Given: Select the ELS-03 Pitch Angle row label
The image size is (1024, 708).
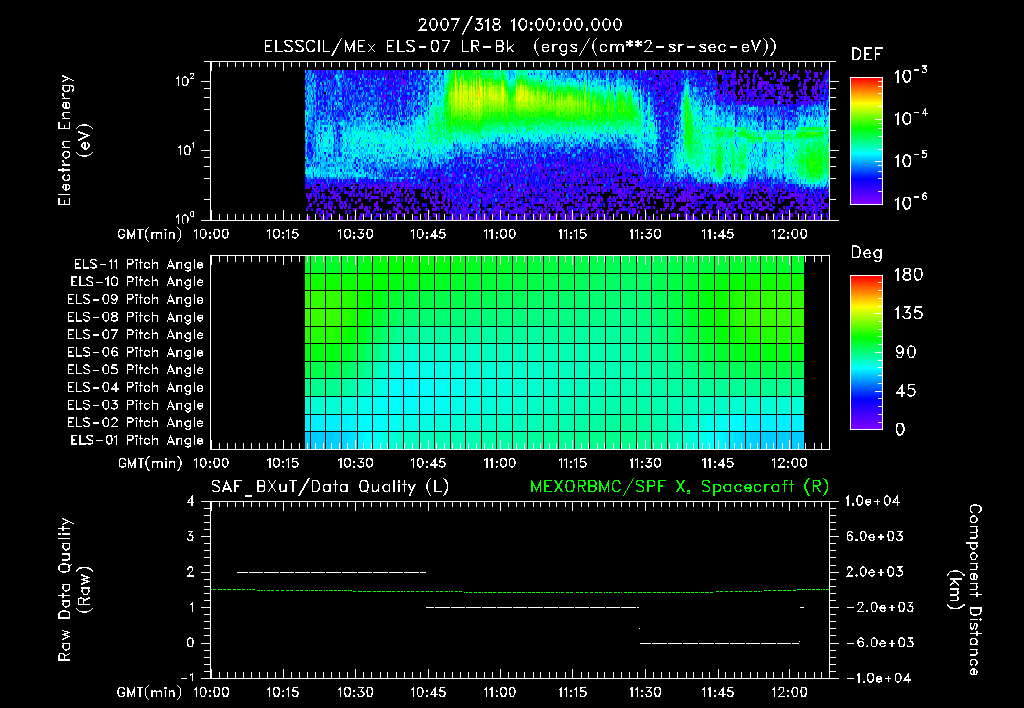Looking at the screenshot, I should point(136,406).
